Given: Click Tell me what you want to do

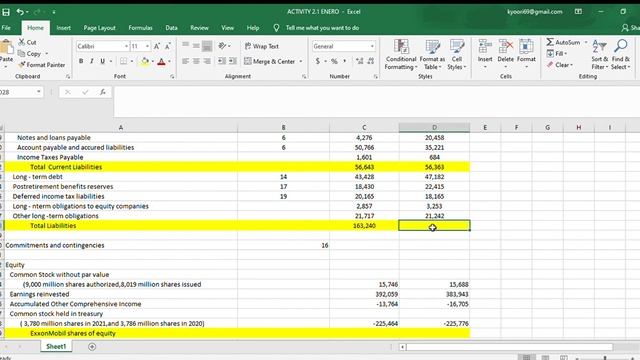Looking at the screenshot, I should 322,28.
